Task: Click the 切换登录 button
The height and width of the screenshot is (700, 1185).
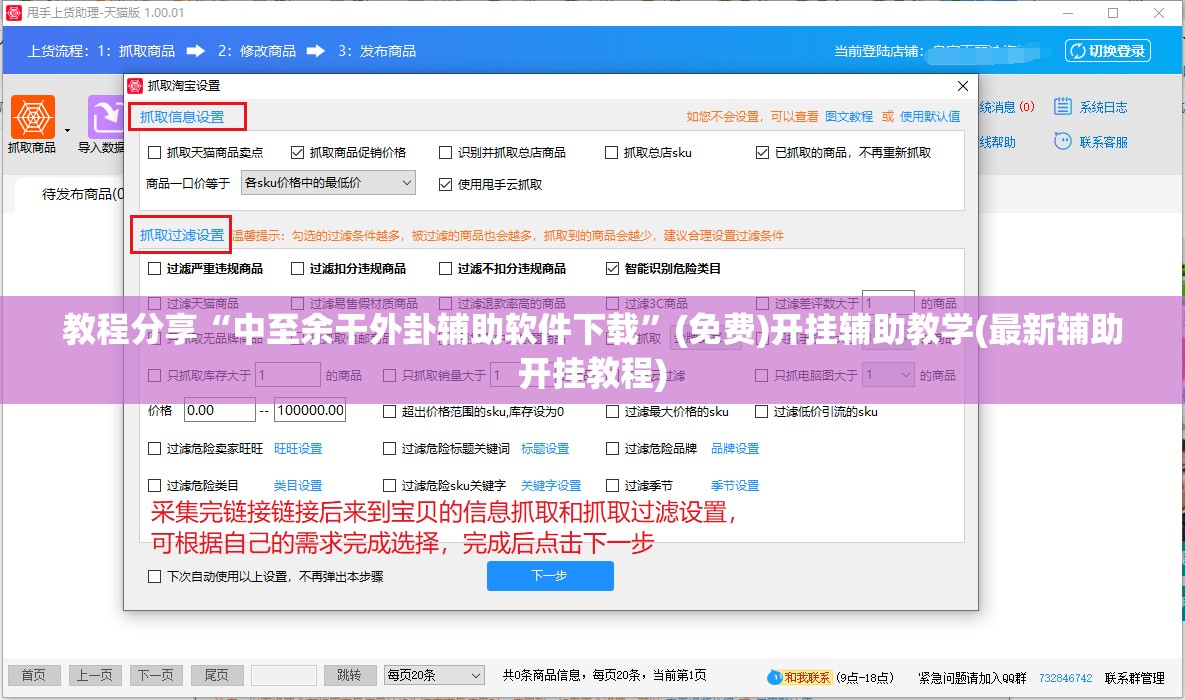Action: pos(1108,51)
